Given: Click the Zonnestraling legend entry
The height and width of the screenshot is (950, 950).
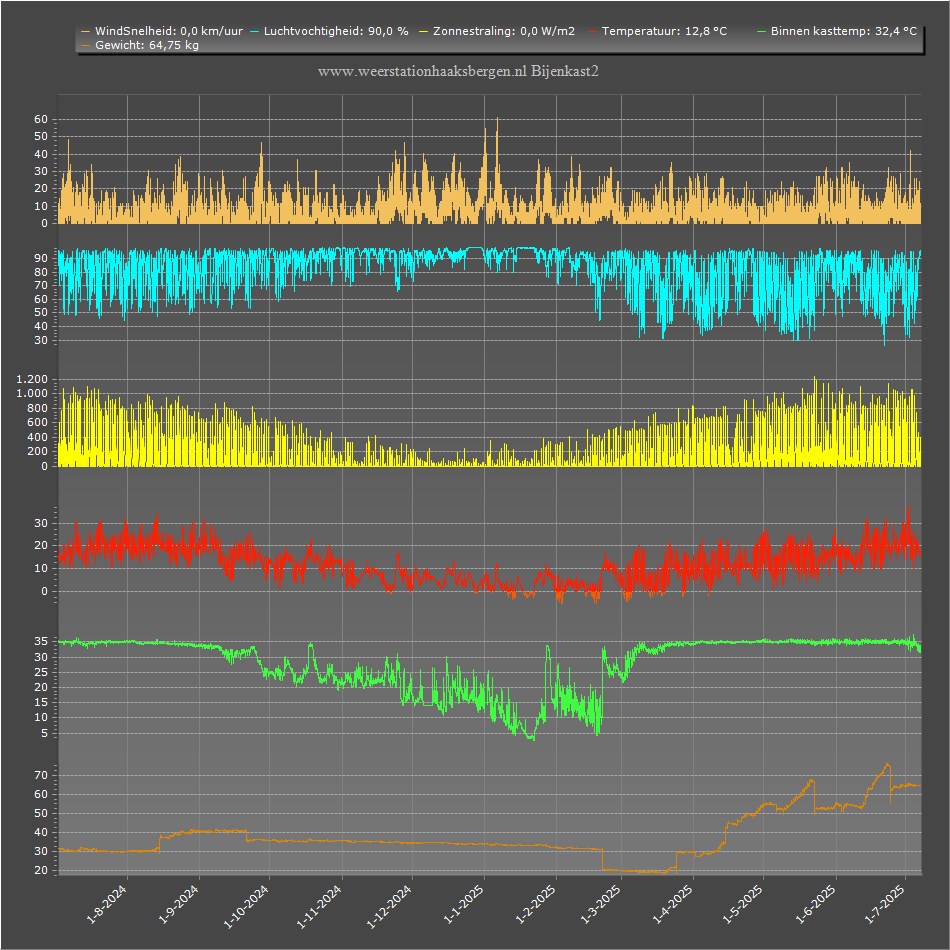Looking at the screenshot, I should [497, 31].
